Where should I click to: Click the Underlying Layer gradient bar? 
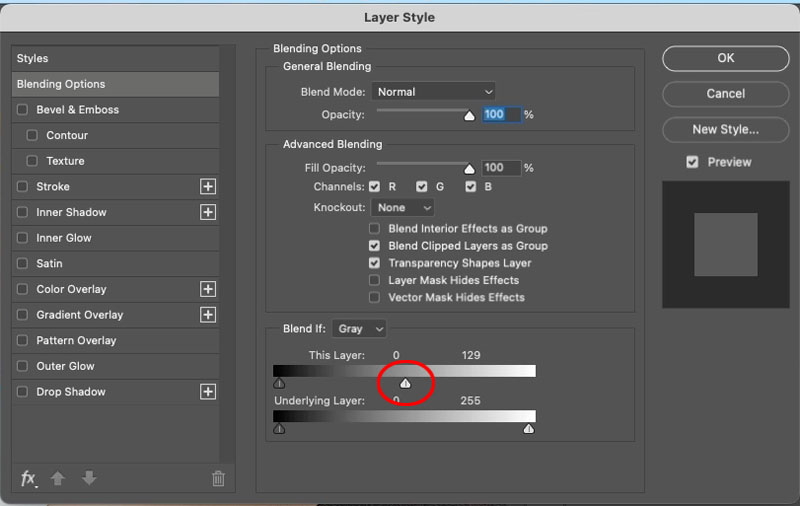click(x=404, y=416)
